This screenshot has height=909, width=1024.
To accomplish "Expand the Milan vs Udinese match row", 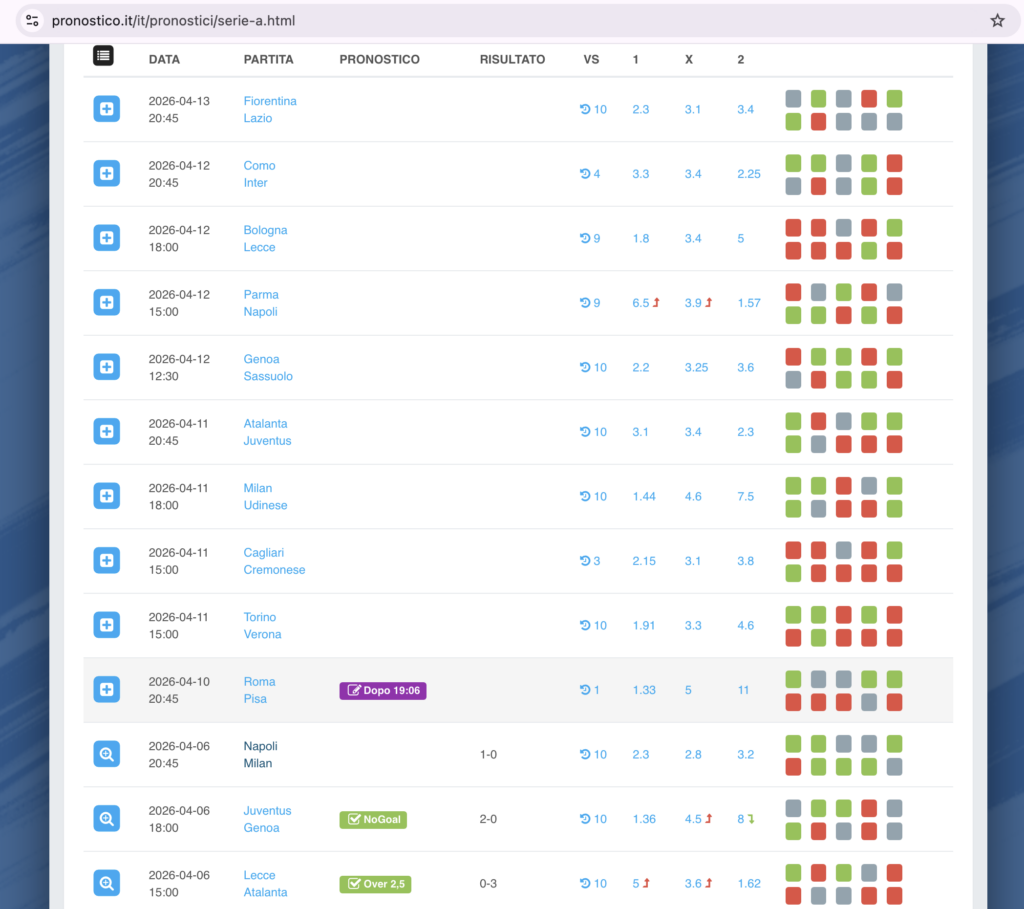I will [107, 496].
